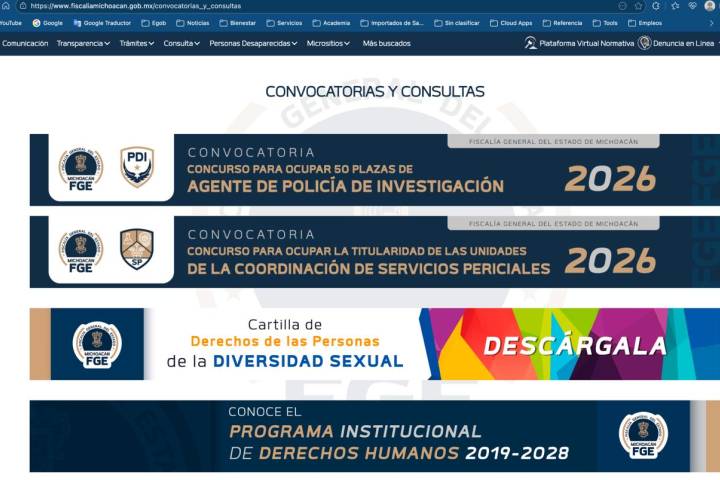This screenshot has height=480, width=720.
Task: Open the Cloud Apps bookmark folder
Action: click(510, 23)
